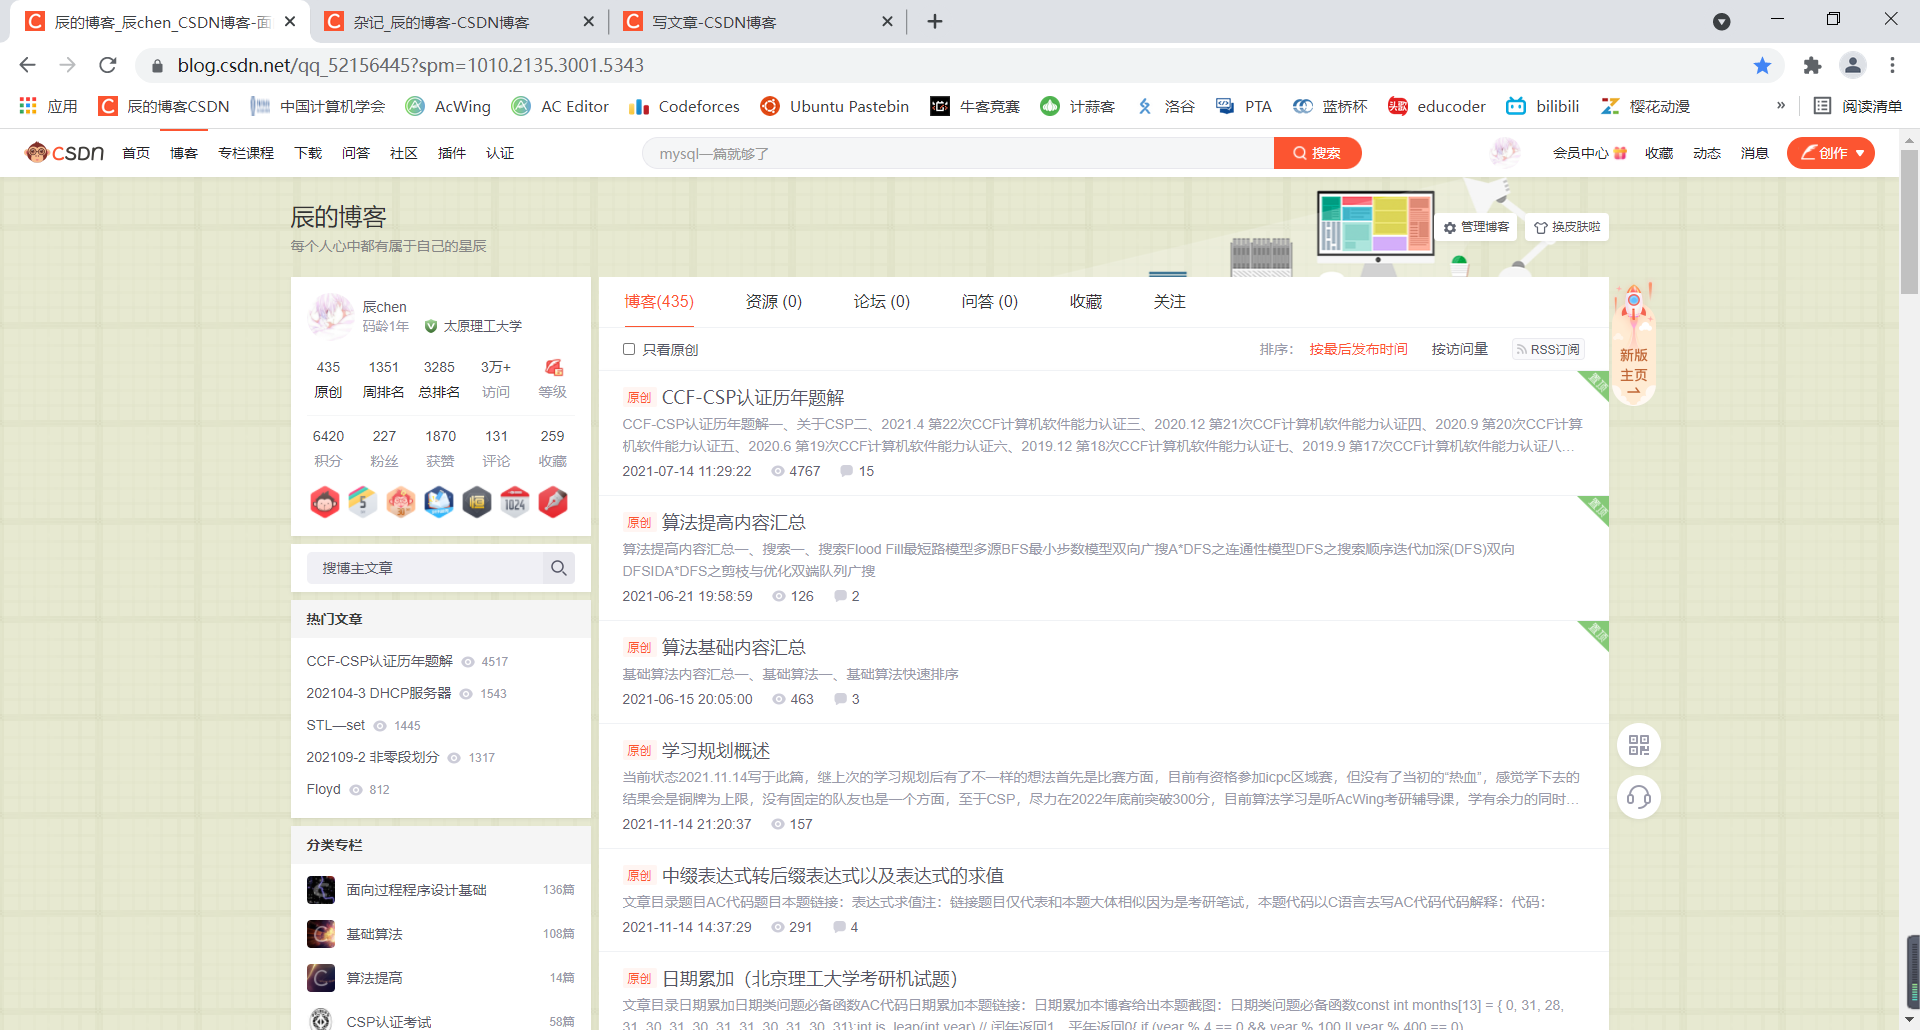Screen dimensions: 1920x1030
Task: Switch to the 问答 (0) tab
Action: pyautogui.click(x=990, y=302)
